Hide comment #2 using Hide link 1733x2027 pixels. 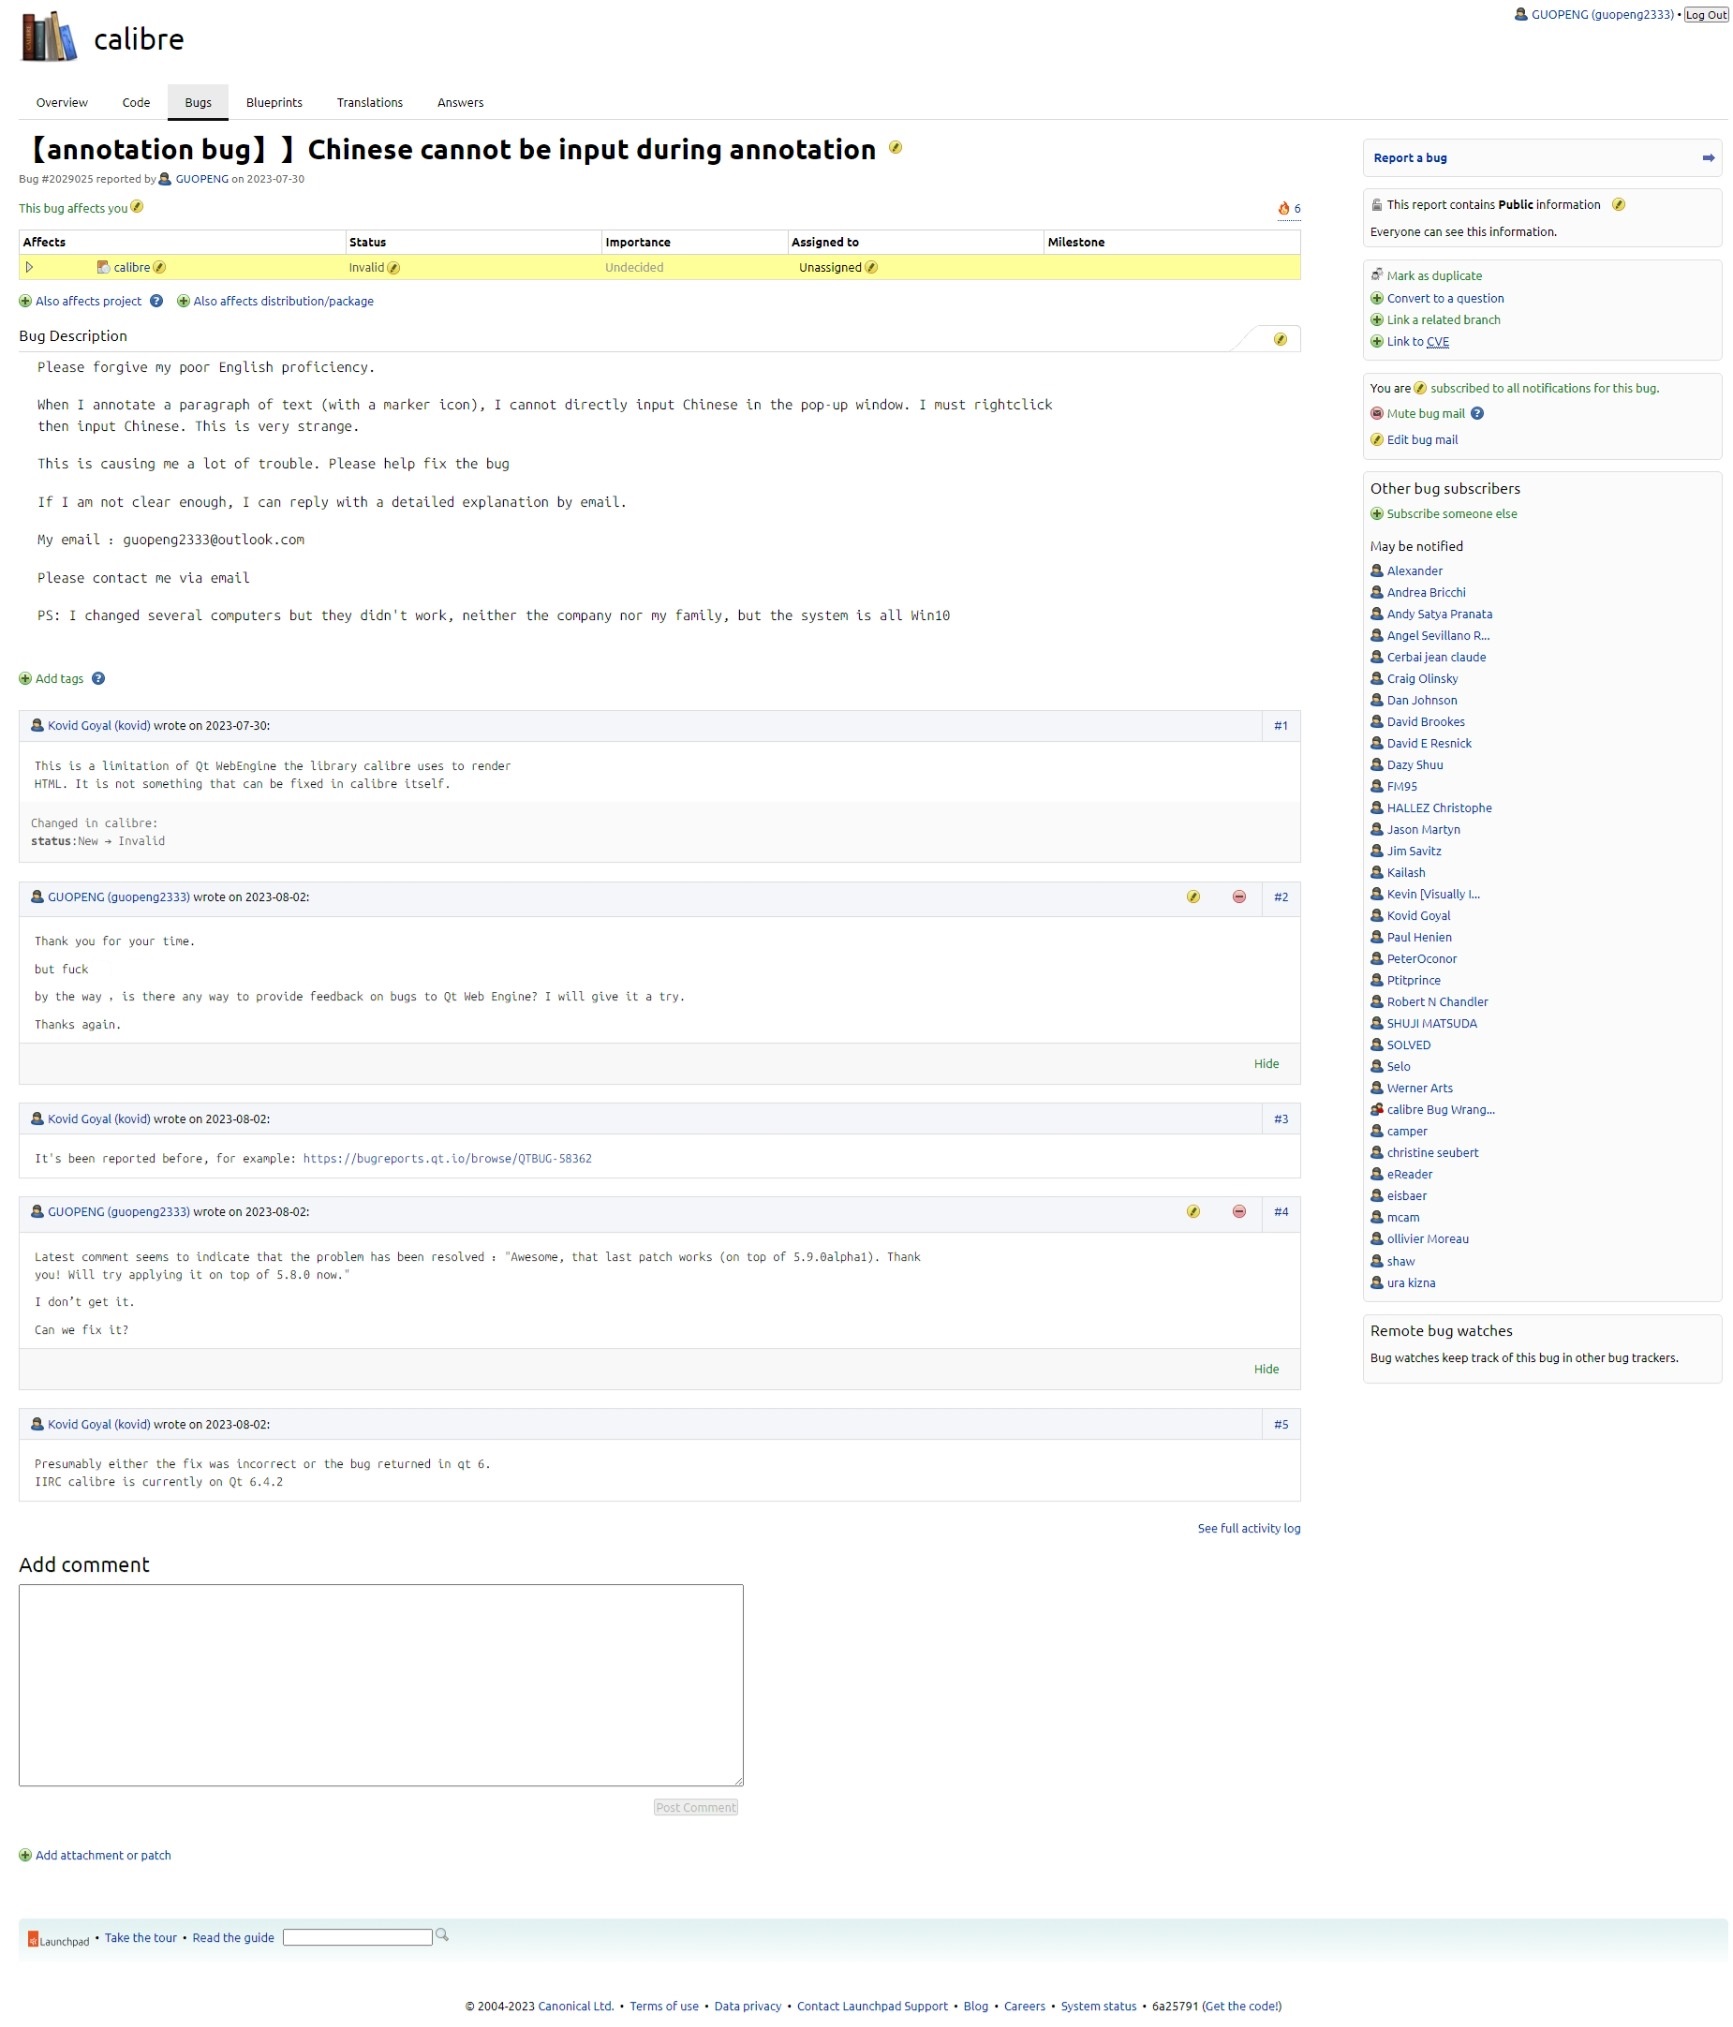pos(1267,1064)
